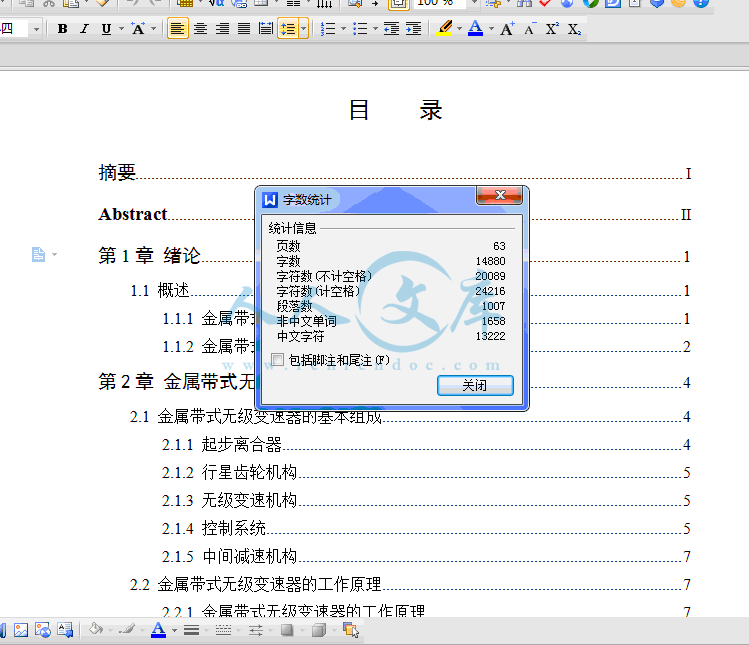This screenshot has width=749, height=645.
Task: Click the W icon in dialog title
Action: [270, 200]
